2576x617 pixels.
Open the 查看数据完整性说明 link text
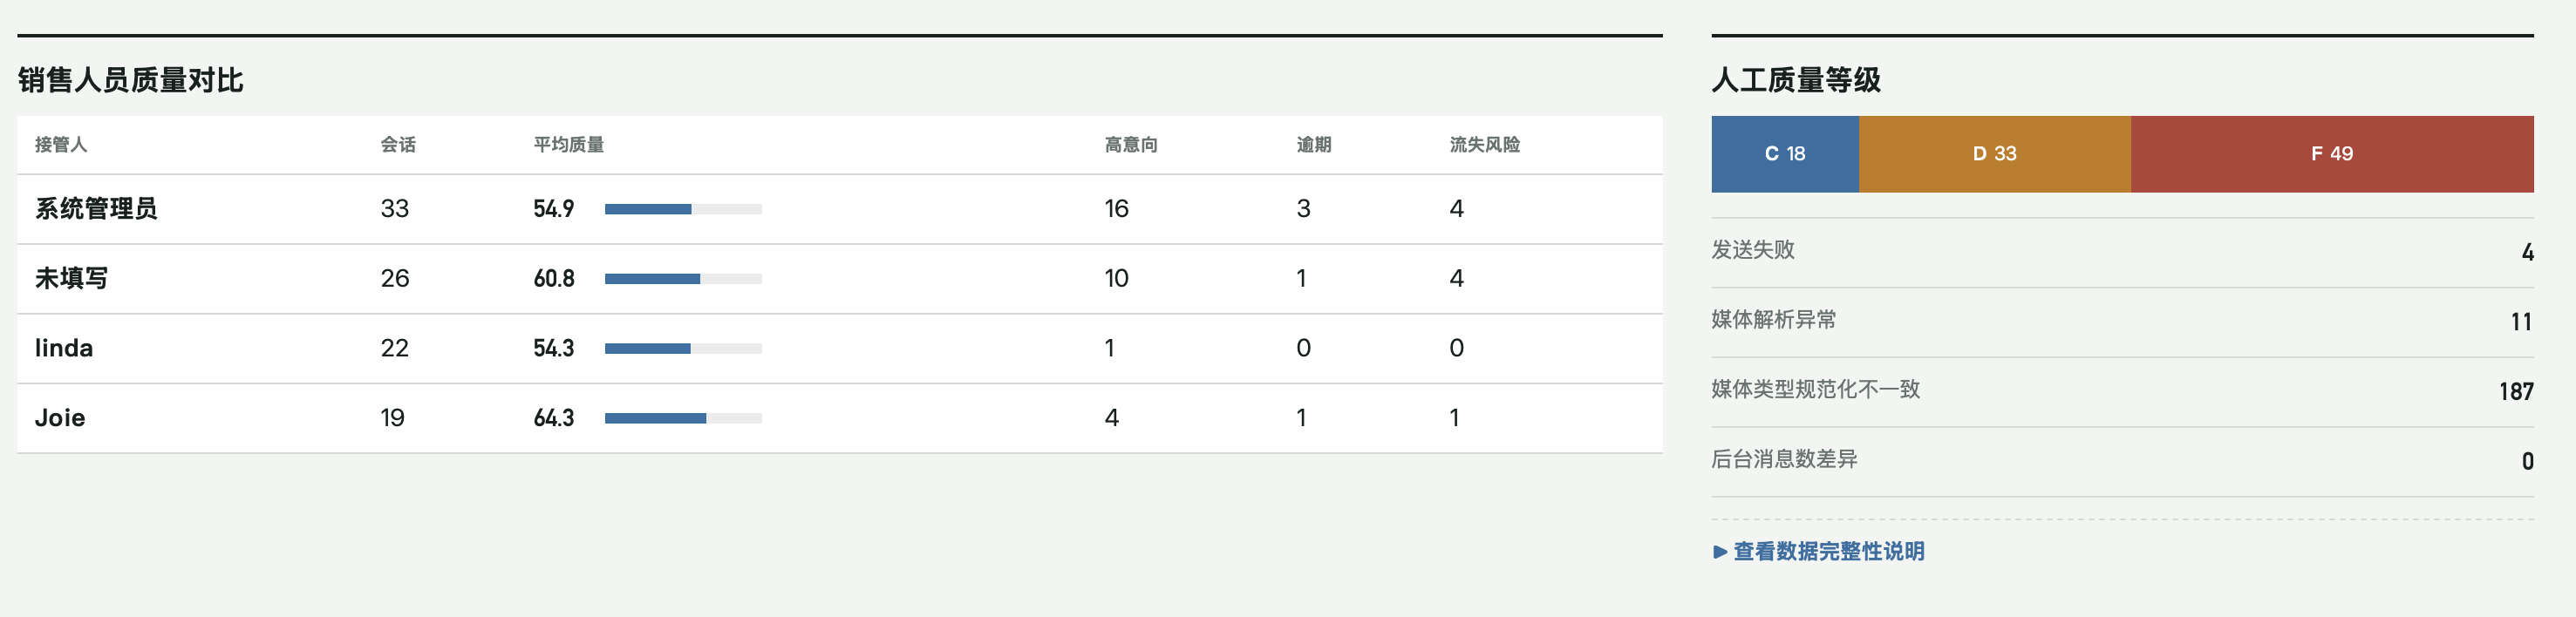[x=1828, y=551]
